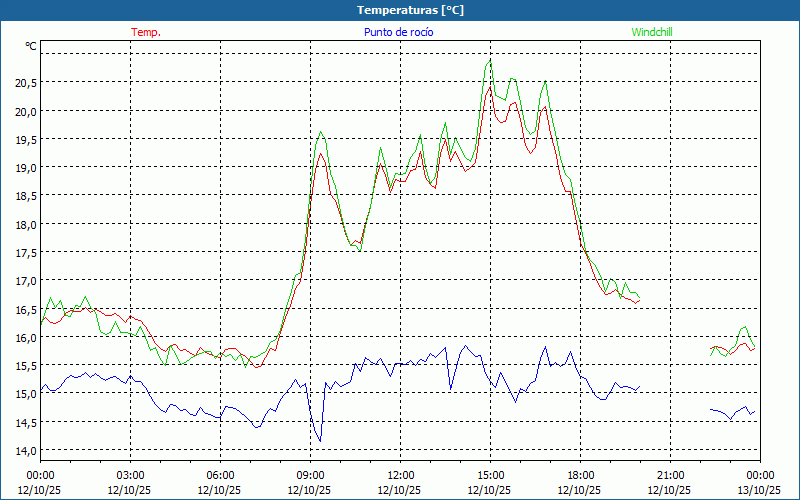Image resolution: width=800 pixels, height=500 pixels.
Task: Click the 06:00 time axis label
Action: [221, 475]
